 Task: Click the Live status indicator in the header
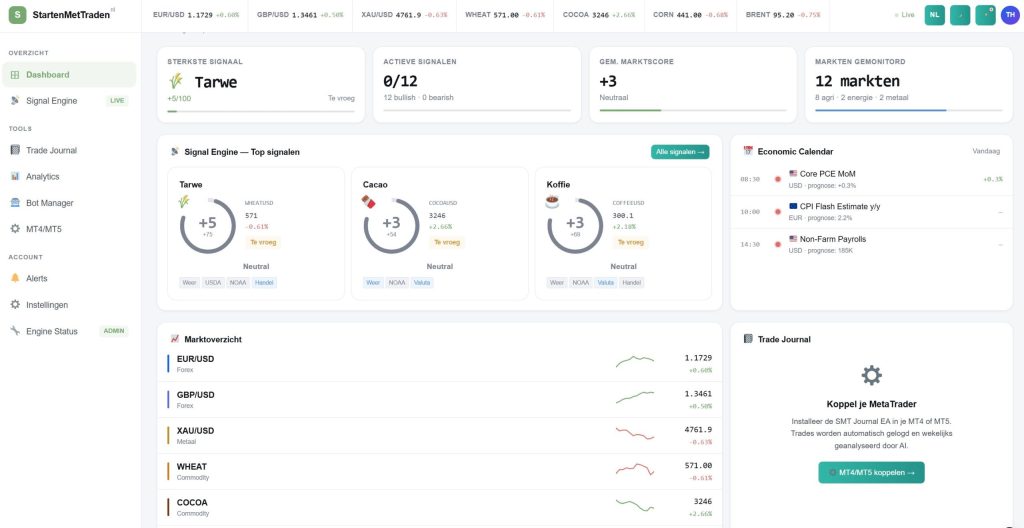pyautogui.click(x=904, y=14)
